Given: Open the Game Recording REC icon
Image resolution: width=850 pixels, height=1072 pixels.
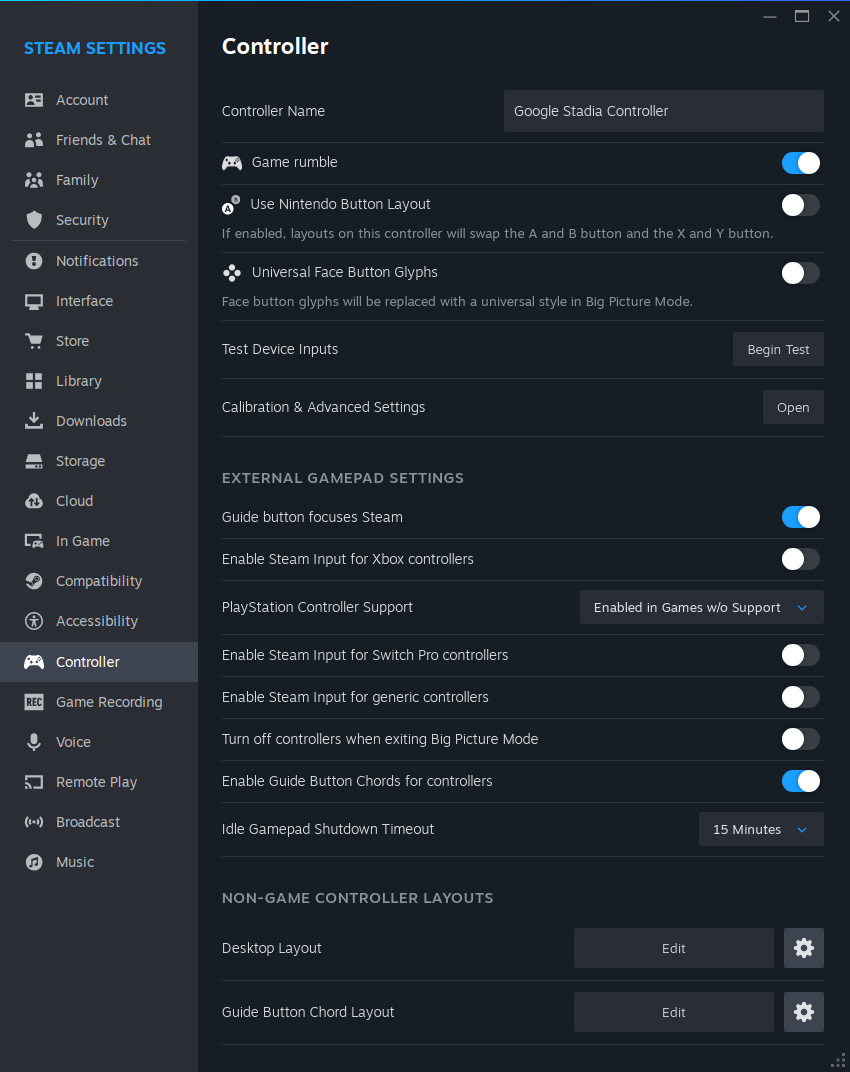Looking at the screenshot, I should (34, 702).
